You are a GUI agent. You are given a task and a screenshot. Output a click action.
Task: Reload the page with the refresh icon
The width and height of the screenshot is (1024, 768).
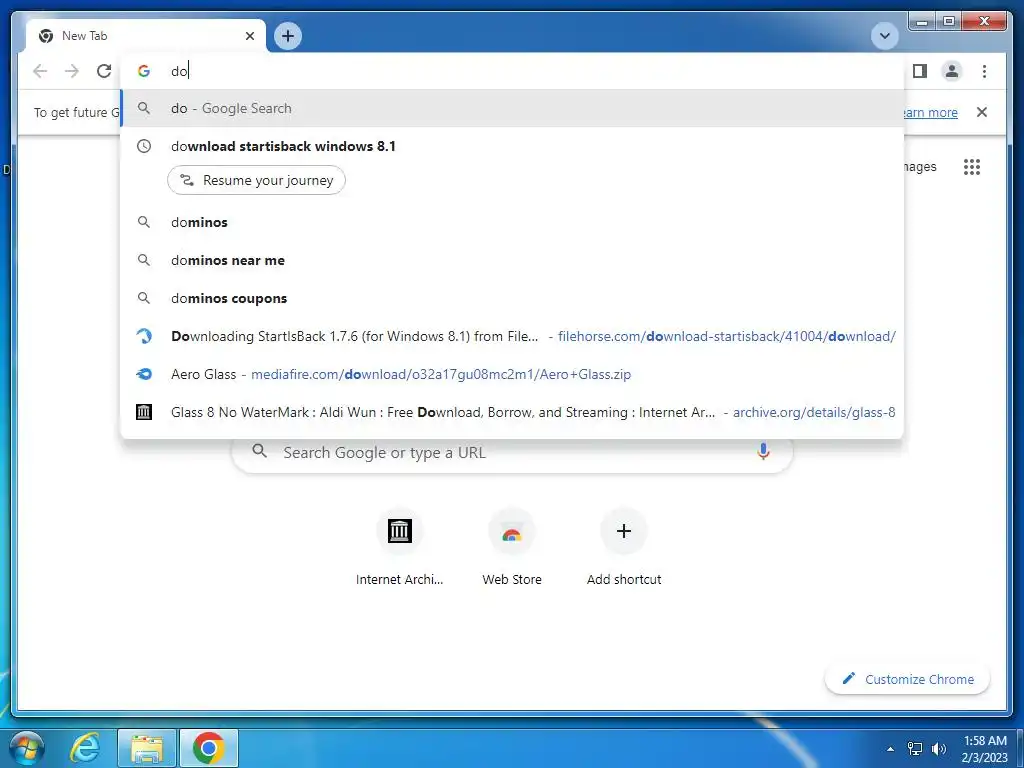coord(104,71)
